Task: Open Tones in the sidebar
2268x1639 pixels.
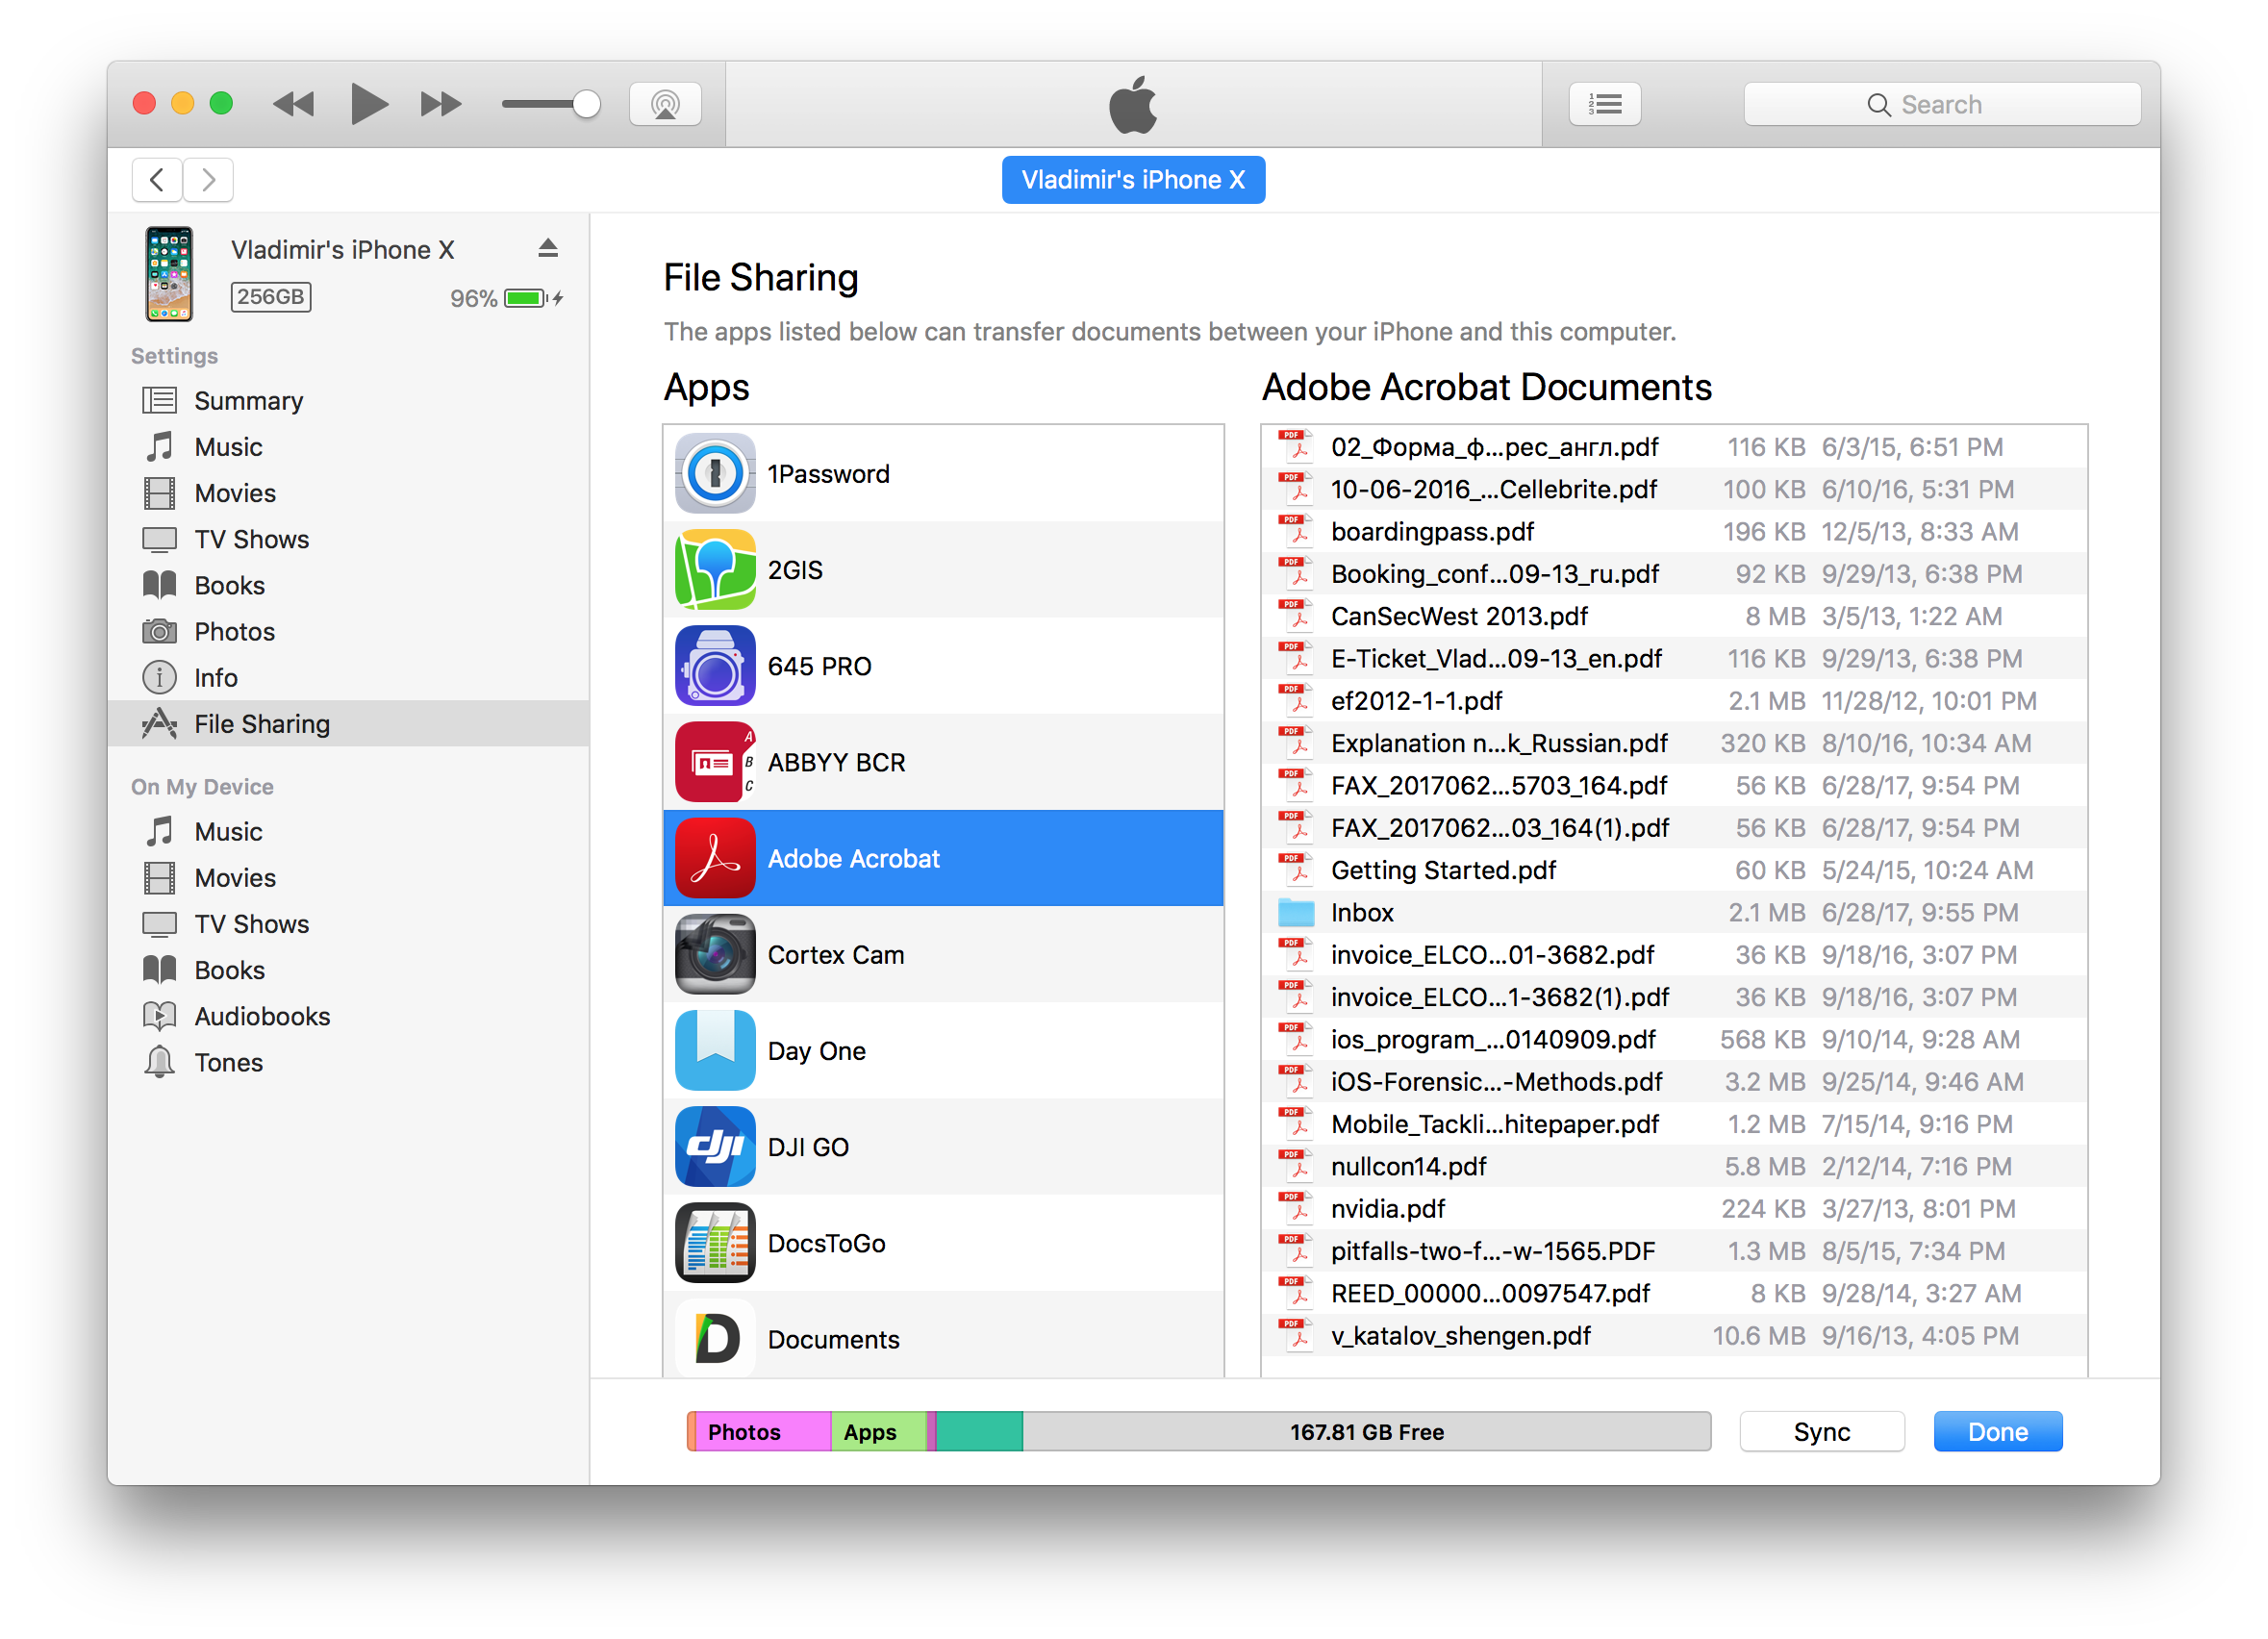Action: tap(348, 1061)
